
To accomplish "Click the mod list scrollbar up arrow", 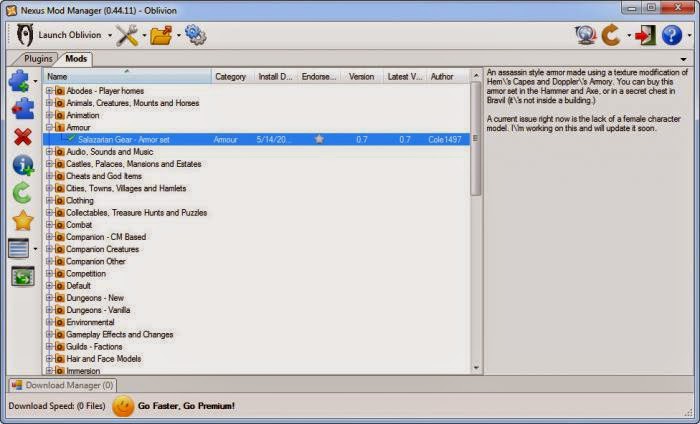I will point(476,75).
